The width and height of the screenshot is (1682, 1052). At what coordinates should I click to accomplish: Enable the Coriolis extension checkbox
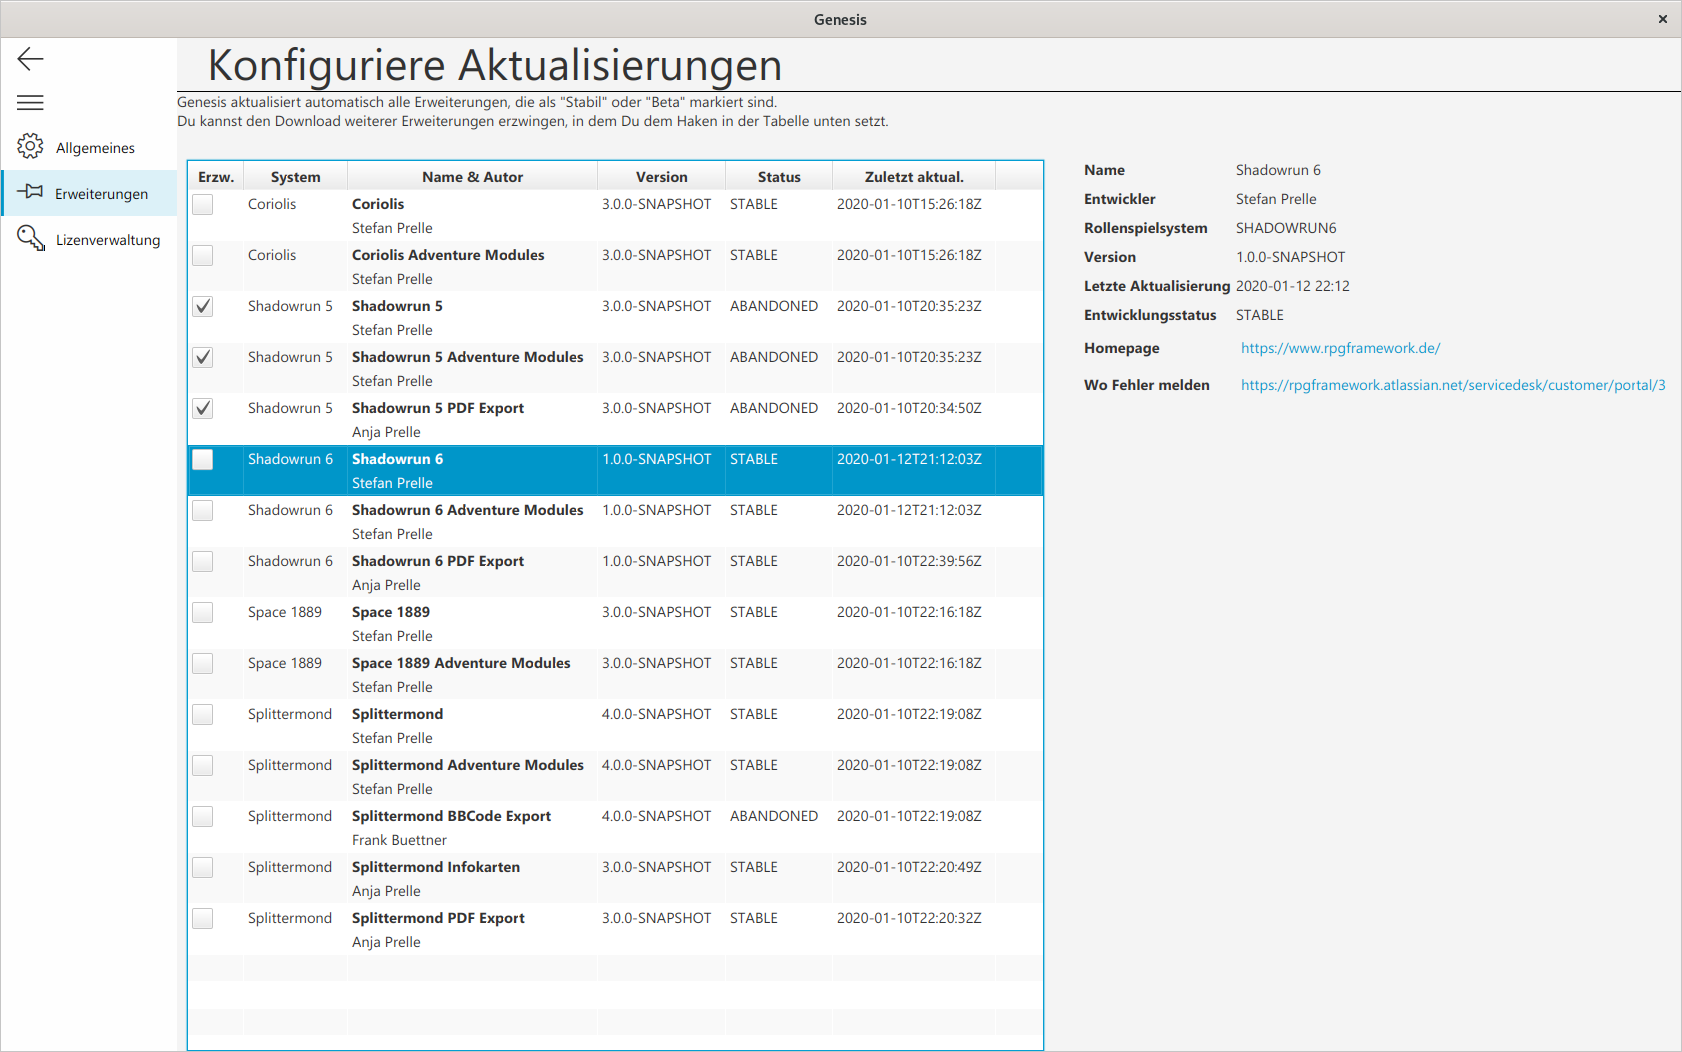coord(203,204)
